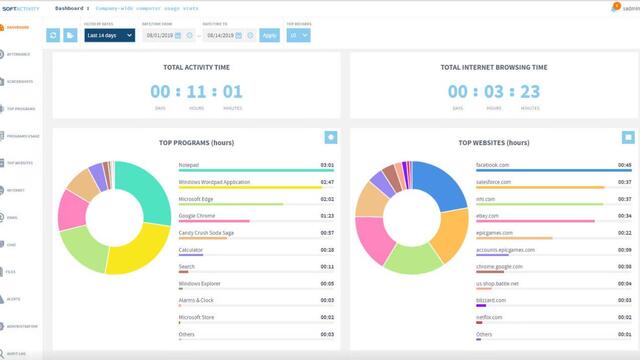Click us.shop.battle.net website row

coord(553,285)
